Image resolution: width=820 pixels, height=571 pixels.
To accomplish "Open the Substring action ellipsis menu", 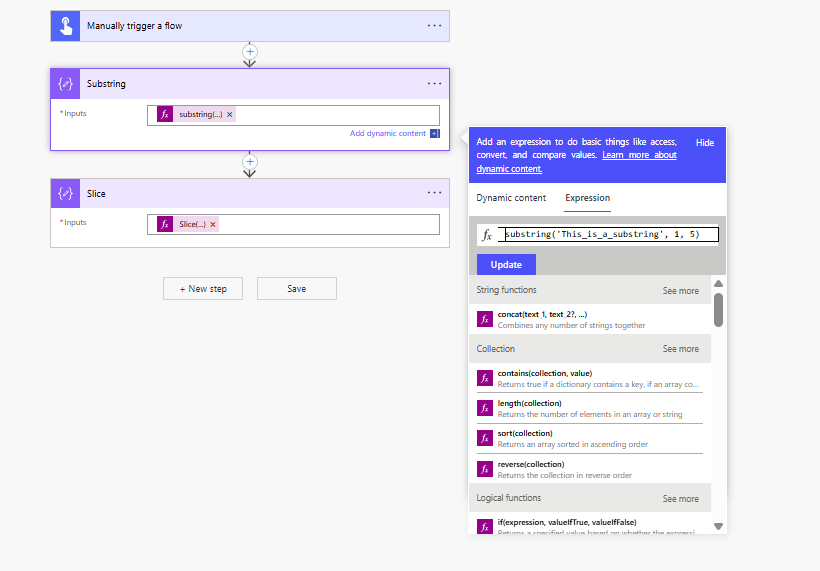I will pos(434,84).
